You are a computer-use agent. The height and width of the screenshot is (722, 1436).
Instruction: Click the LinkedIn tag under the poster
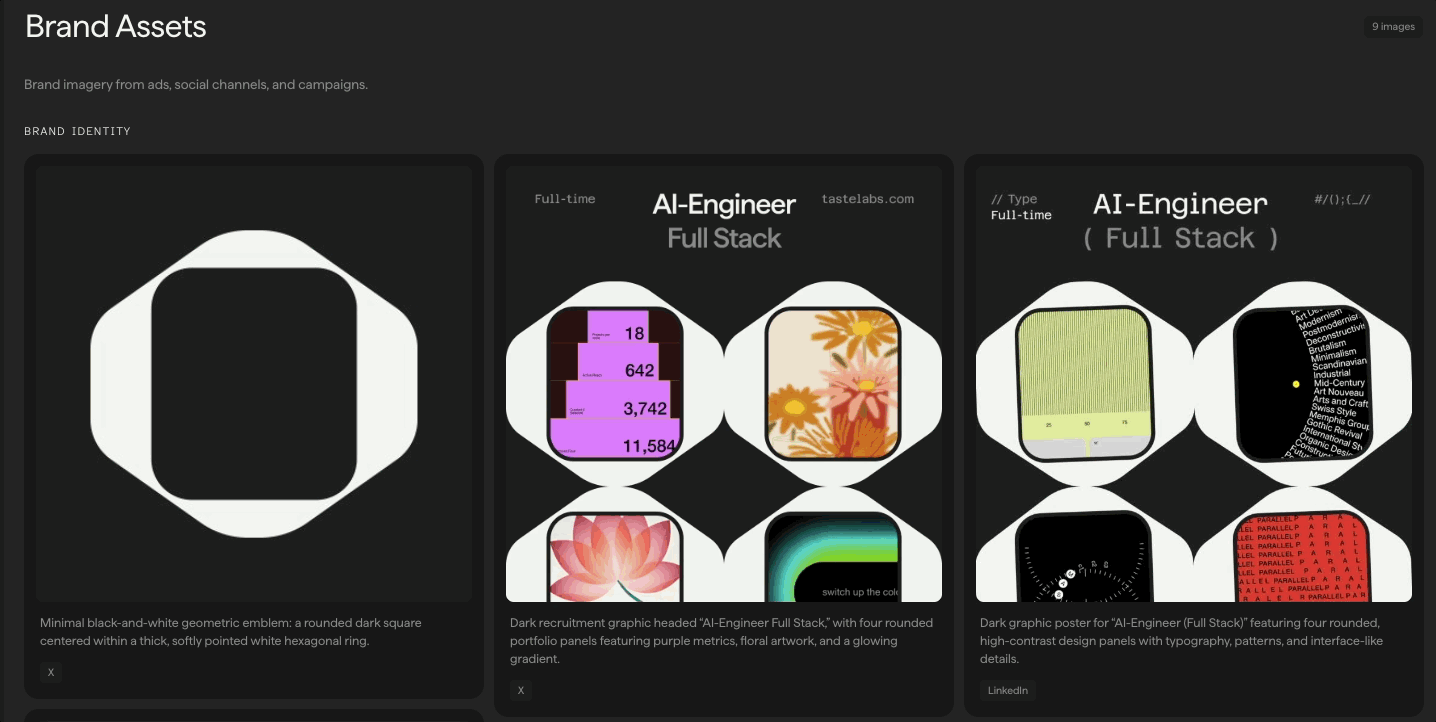click(1008, 690)
